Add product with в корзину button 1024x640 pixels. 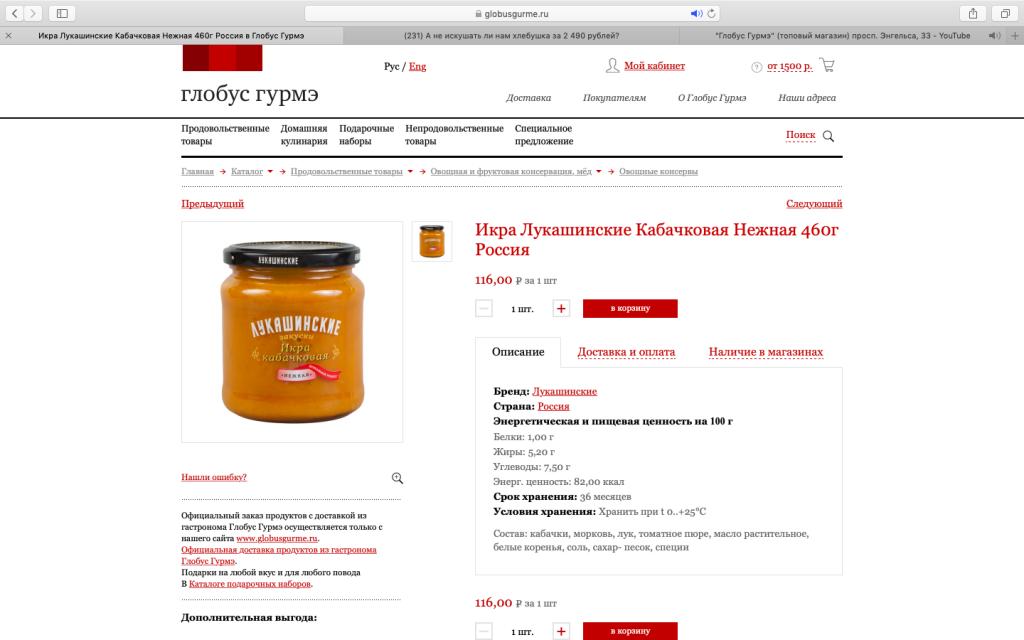coord(630,308)
